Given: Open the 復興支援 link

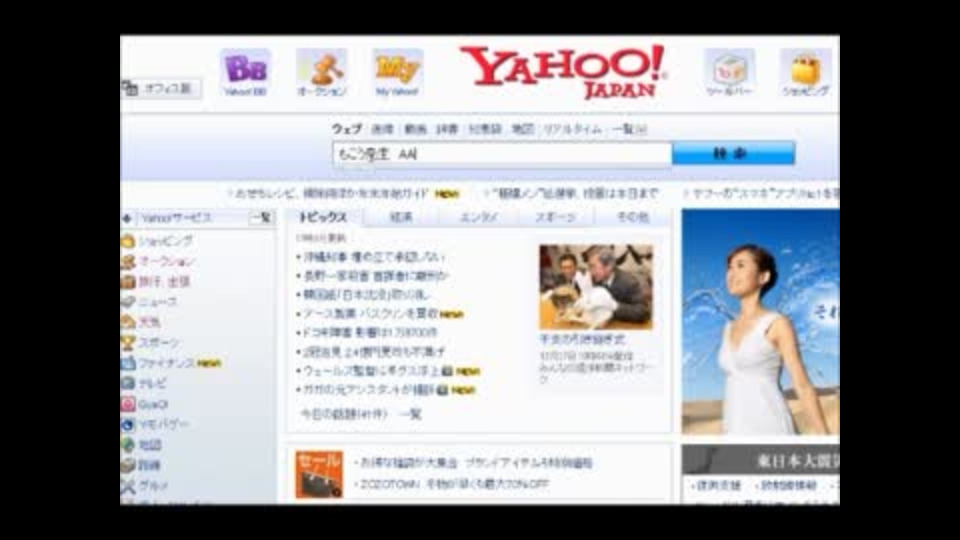Looking at the screenshot, I should [x=719, y=486].
